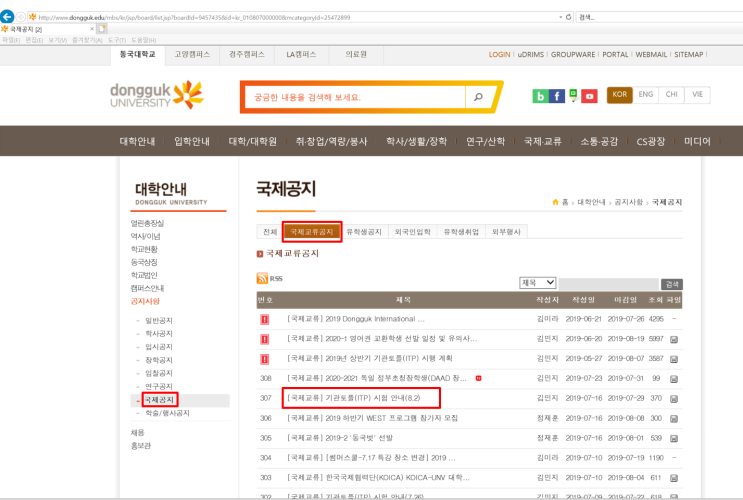Open the 기관토플(ITP) 시험 안내(8.2) post
Screen dimensions: 743x500
coord(353,398)
